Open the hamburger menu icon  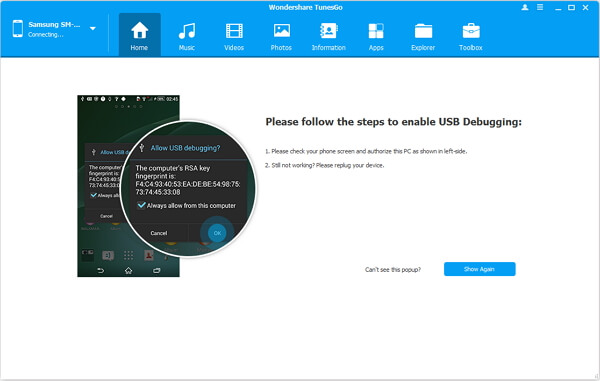(540, 7)
